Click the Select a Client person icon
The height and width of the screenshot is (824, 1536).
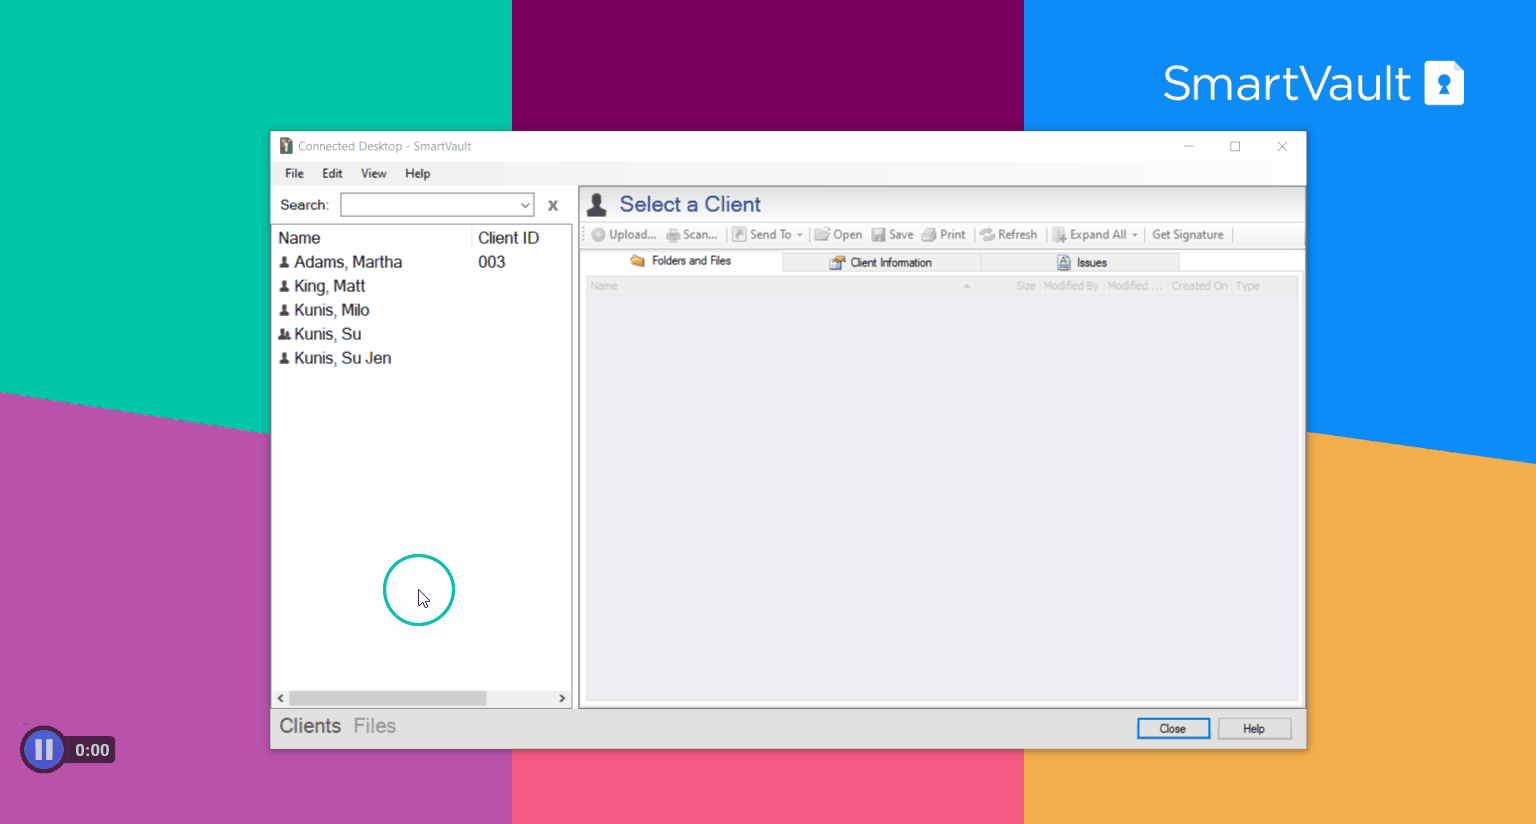click(x=597, y=205)
